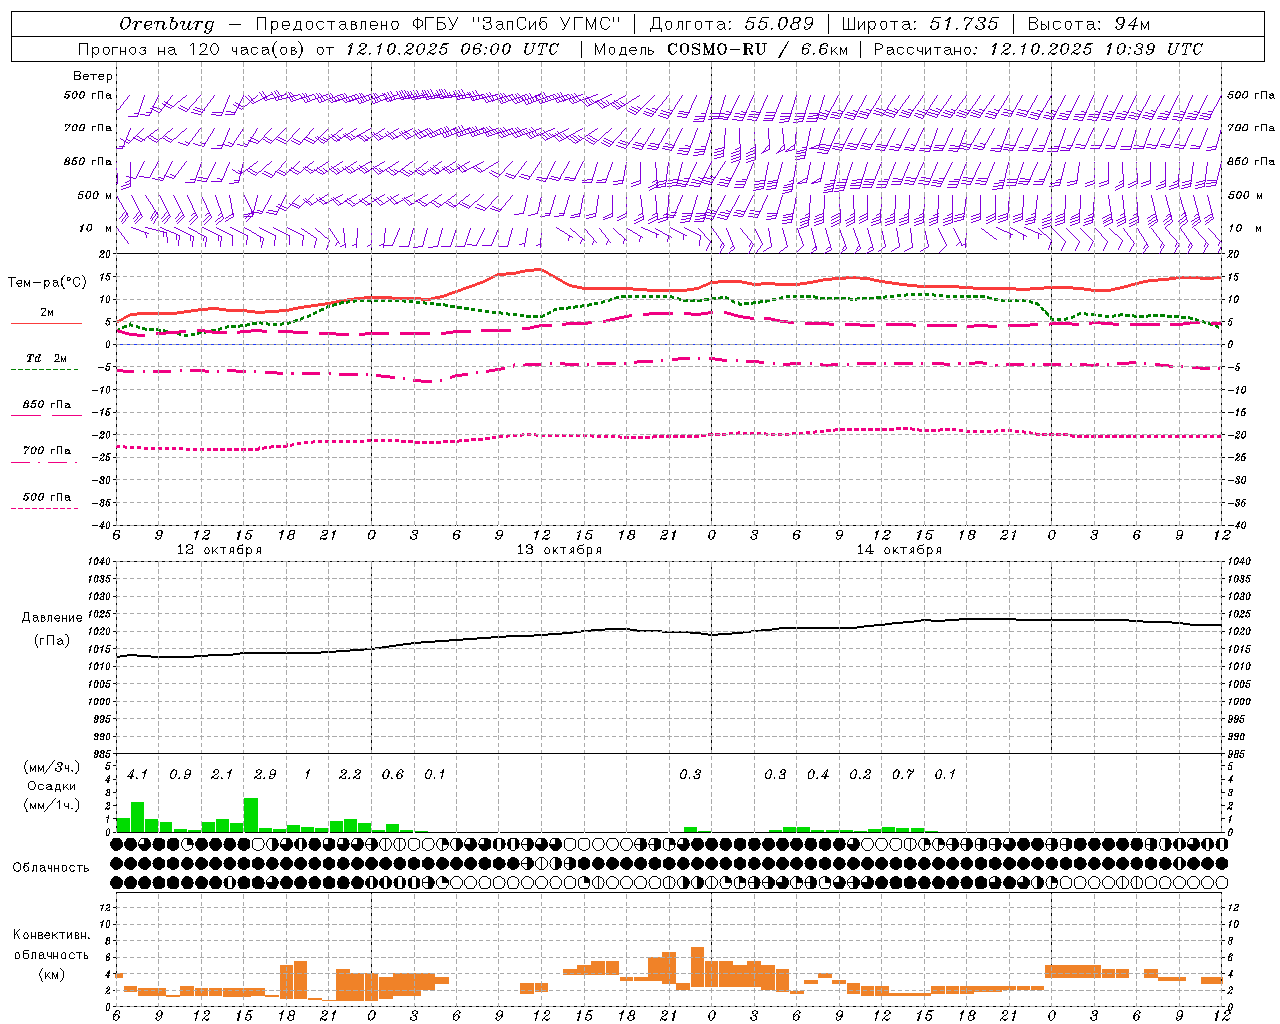
Task: Click the 14 октября date label
Action: (x=899, y=550)
